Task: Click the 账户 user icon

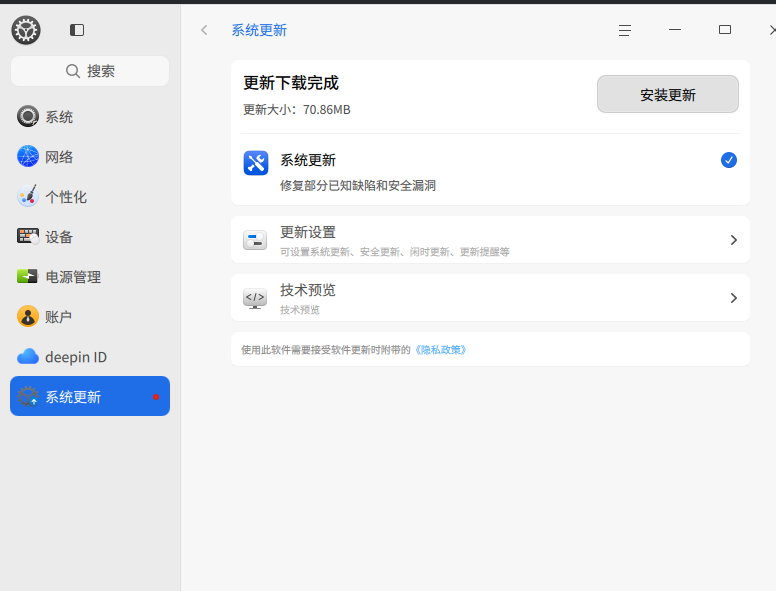Action: 28,316
